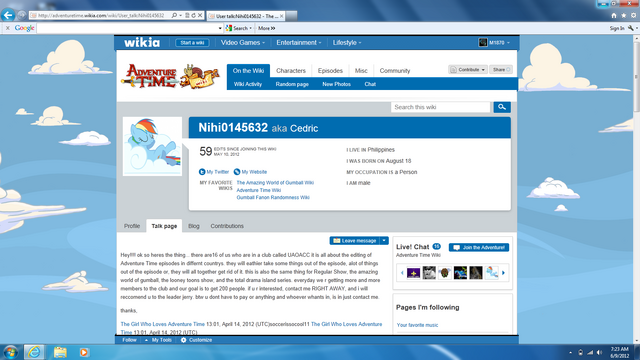Open Windows Start button
640x360 pixels.
(10, 352)
